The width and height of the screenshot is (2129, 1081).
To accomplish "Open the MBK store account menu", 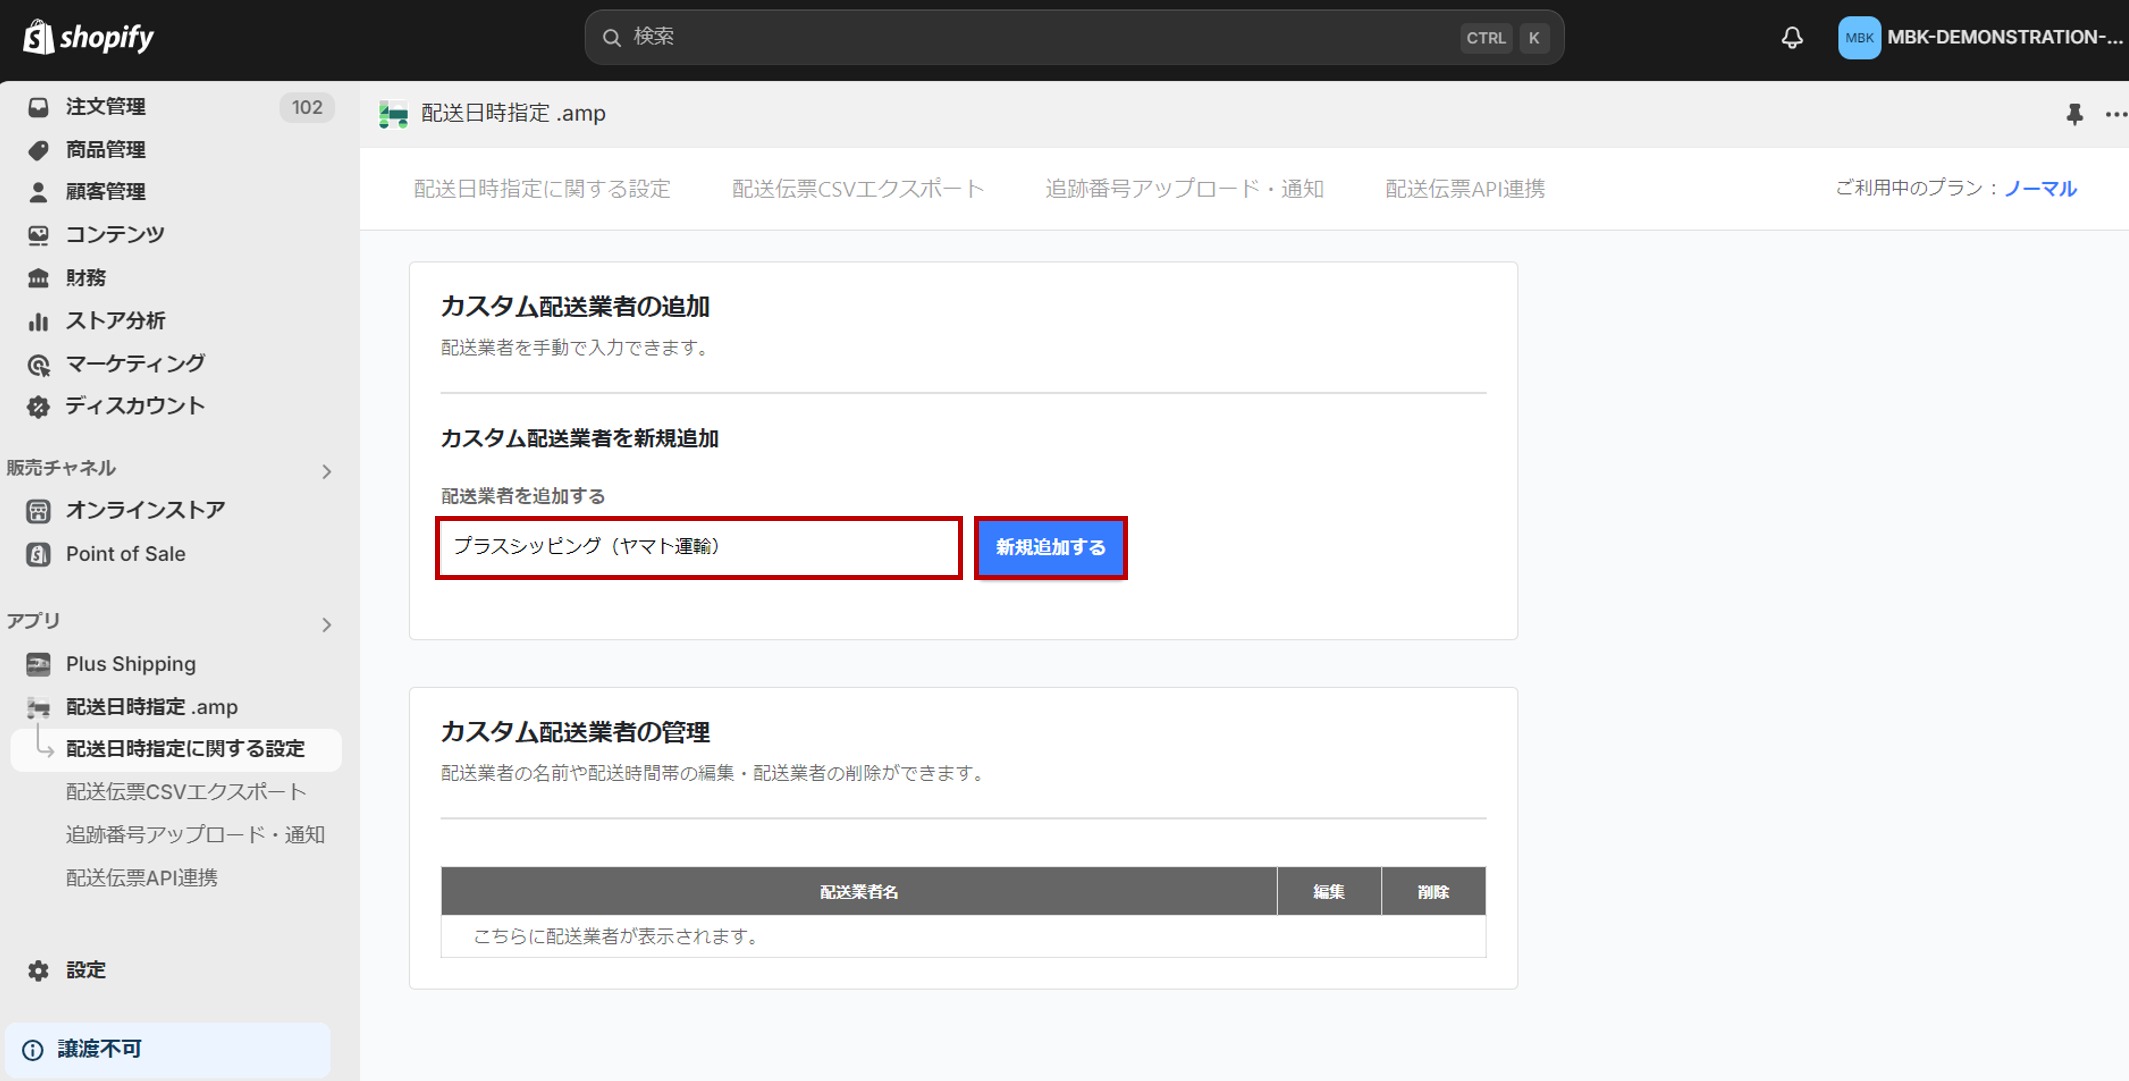I will (1980, 38).
